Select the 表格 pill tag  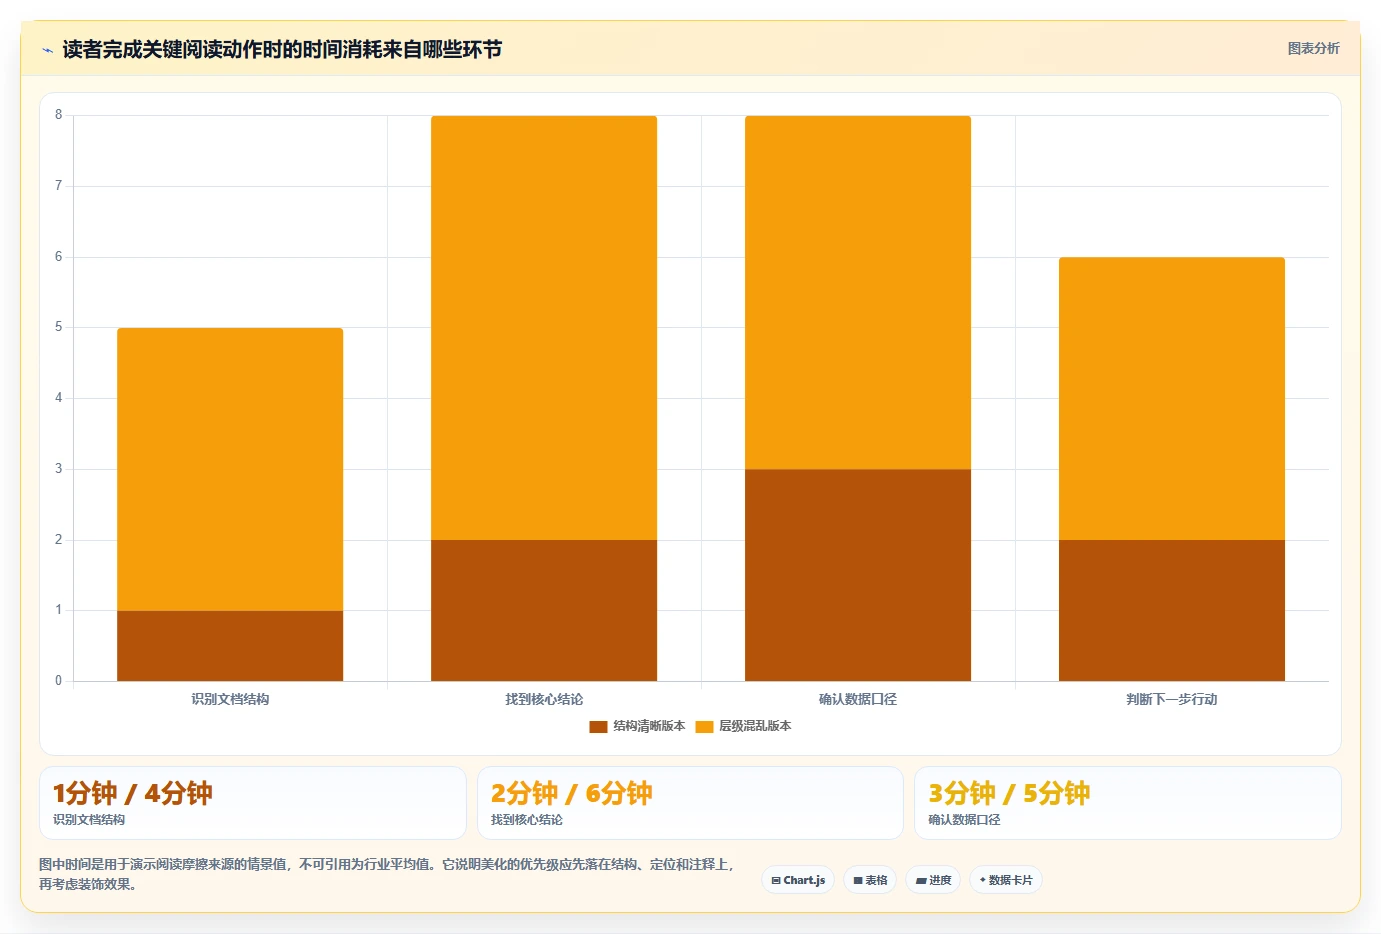pos(870,880)
